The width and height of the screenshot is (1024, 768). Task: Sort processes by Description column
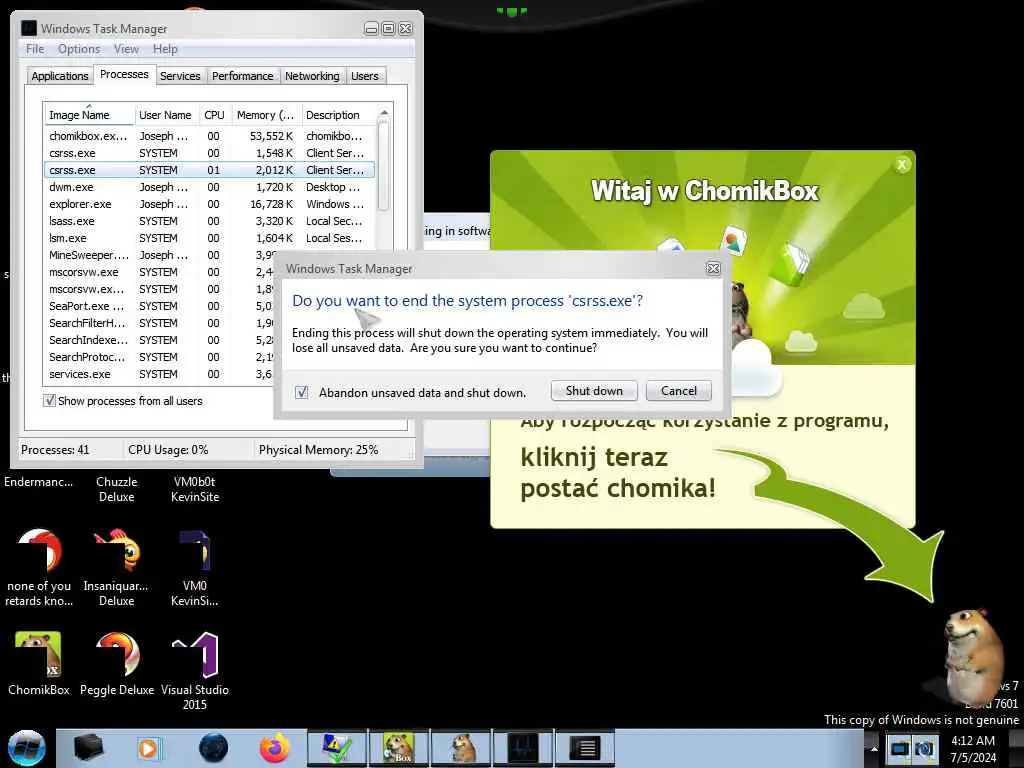338,115
